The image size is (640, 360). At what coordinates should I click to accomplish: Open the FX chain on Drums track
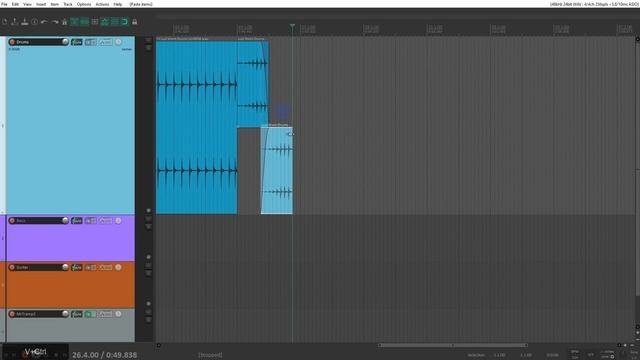(91, 42)
